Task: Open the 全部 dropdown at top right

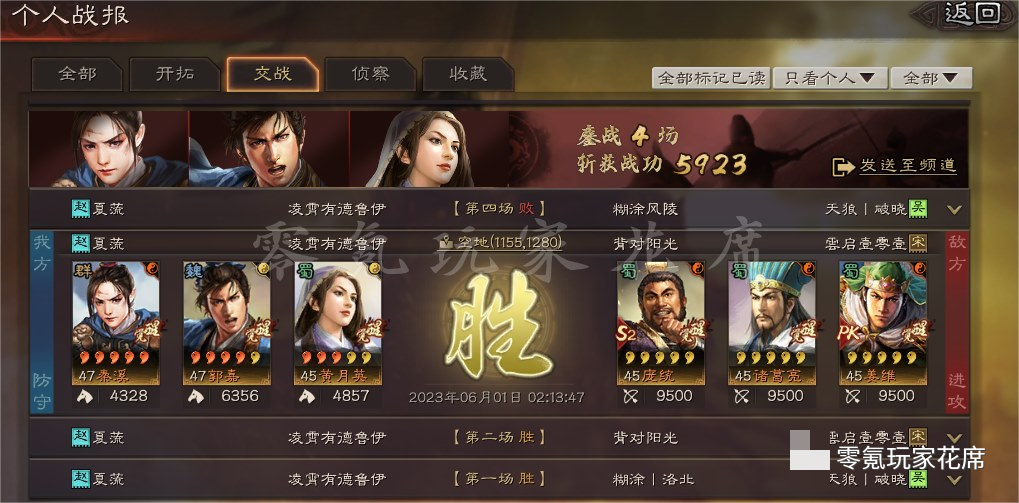Action: click(x=931, y=78)
